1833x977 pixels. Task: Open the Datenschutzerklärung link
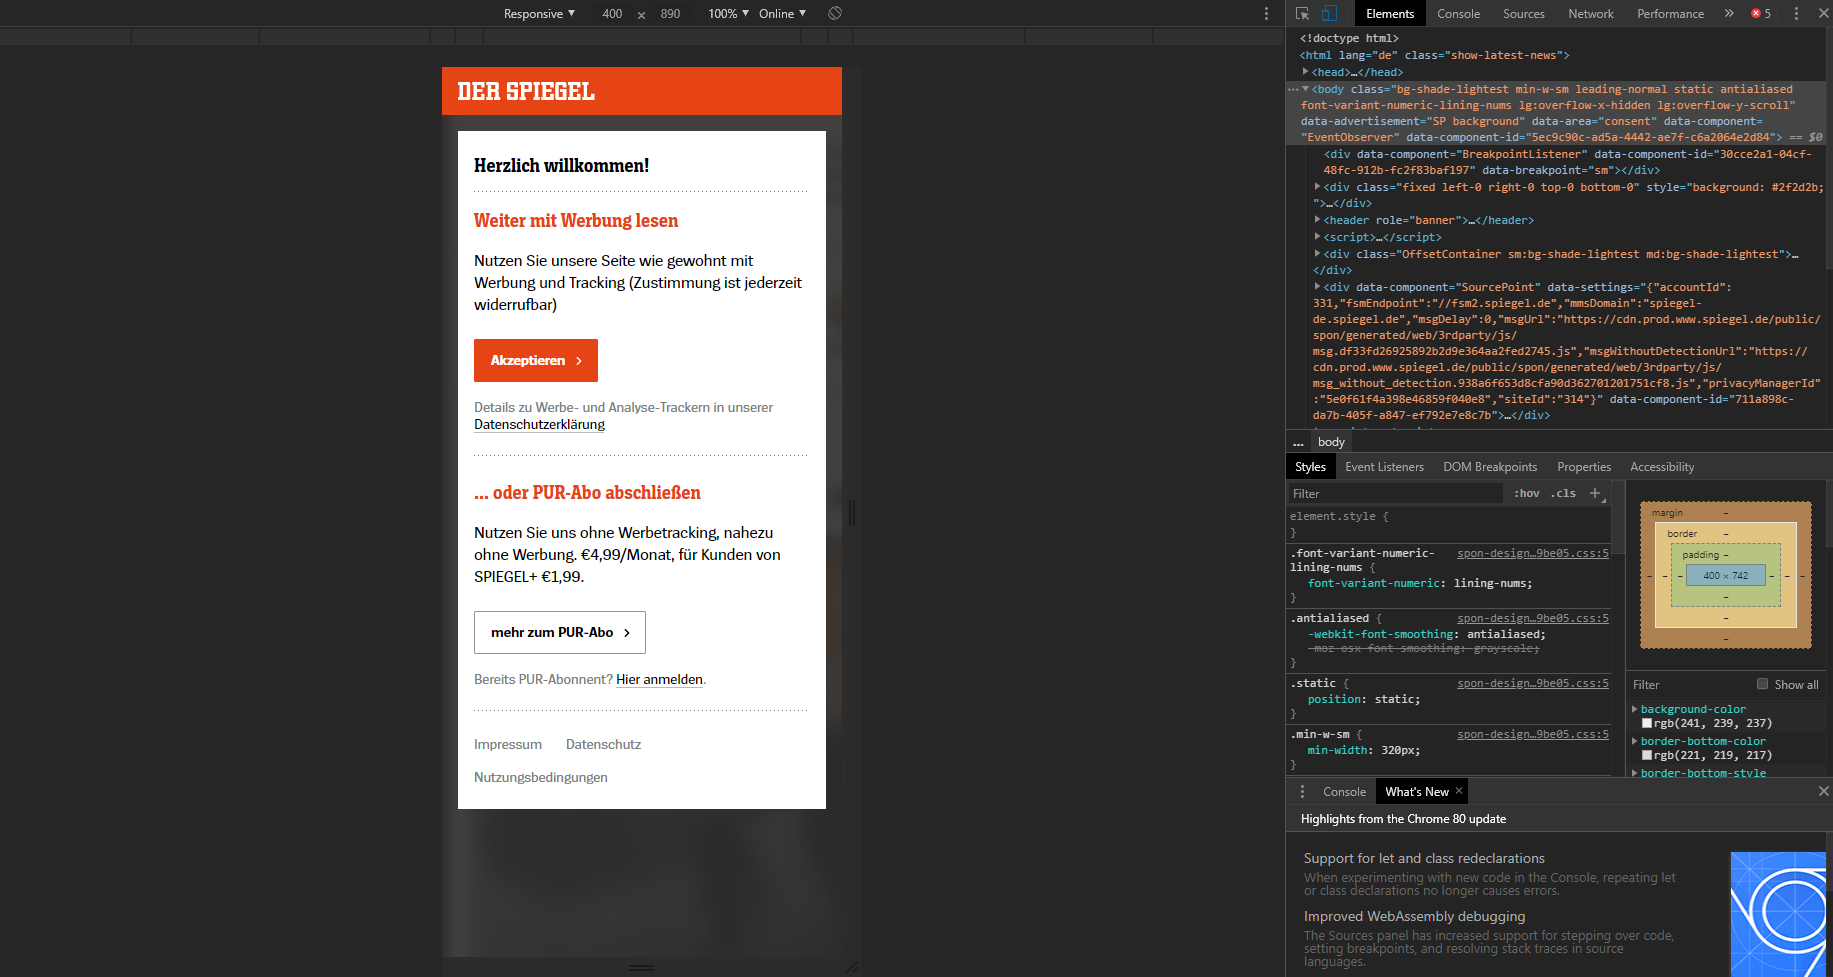(538, 424)
